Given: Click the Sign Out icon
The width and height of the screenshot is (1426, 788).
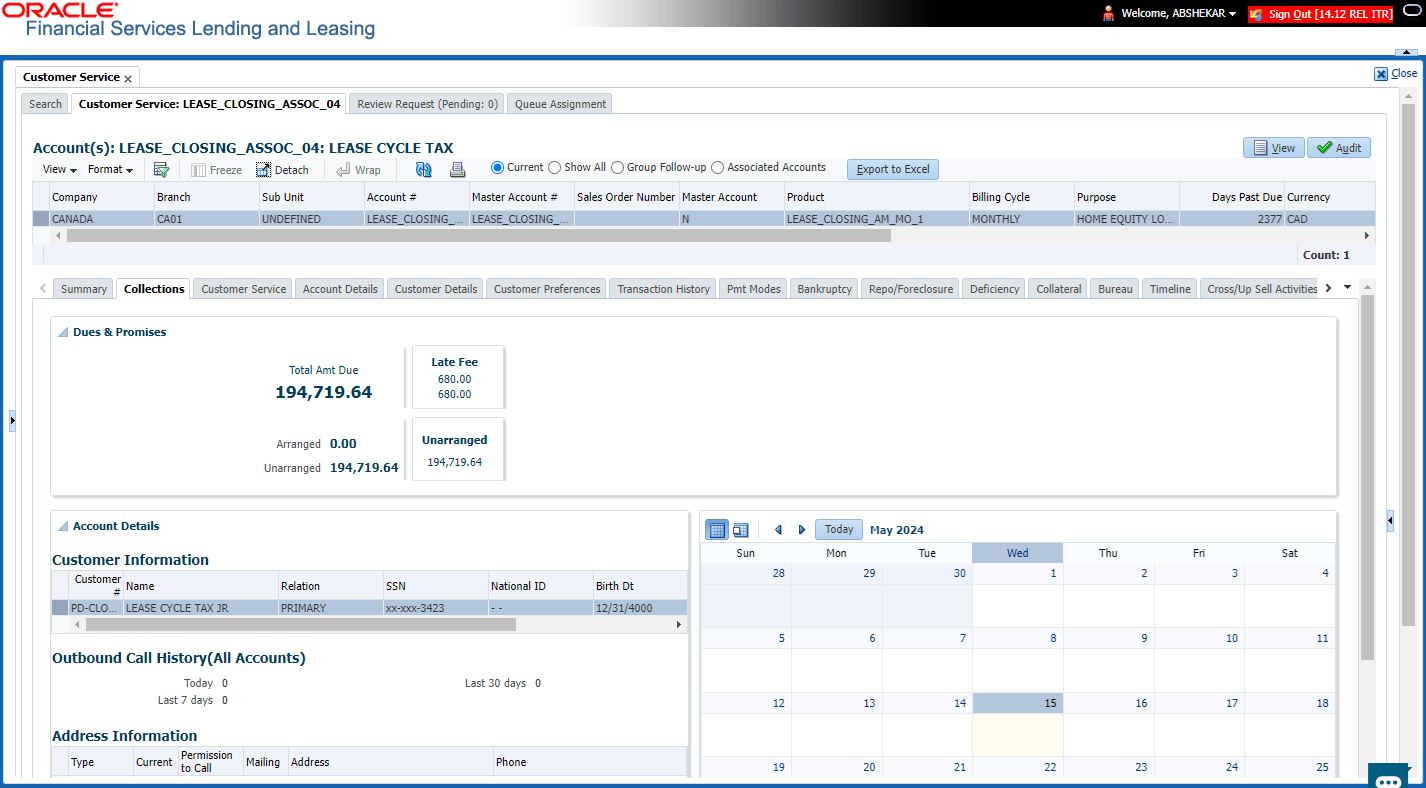Looking at the screenshot, I should click(1256, 14).
